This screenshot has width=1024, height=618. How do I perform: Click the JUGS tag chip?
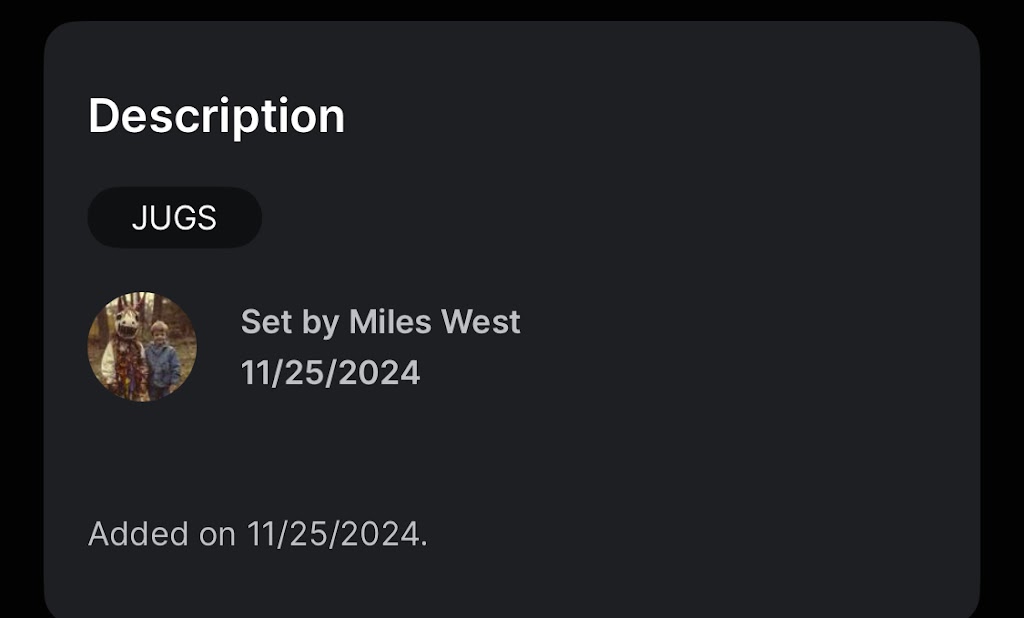coord(174,217)
